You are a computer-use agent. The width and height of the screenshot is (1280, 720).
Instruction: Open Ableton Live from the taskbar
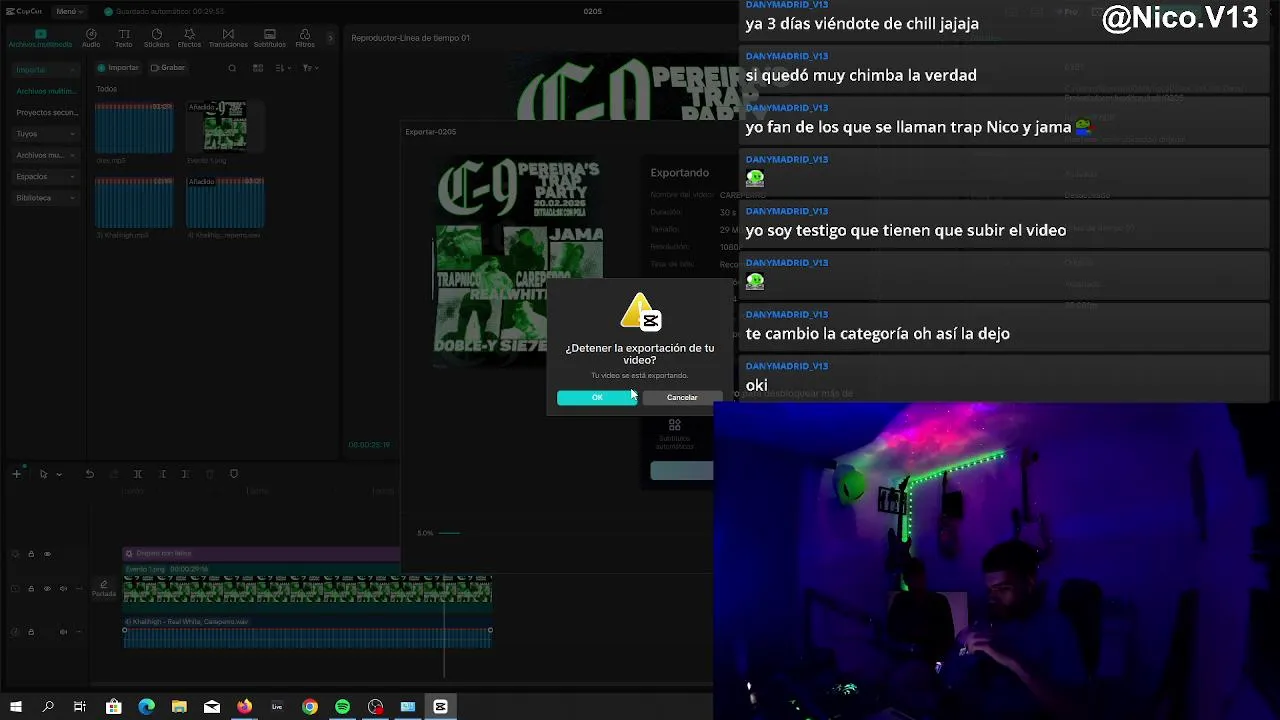277,707
